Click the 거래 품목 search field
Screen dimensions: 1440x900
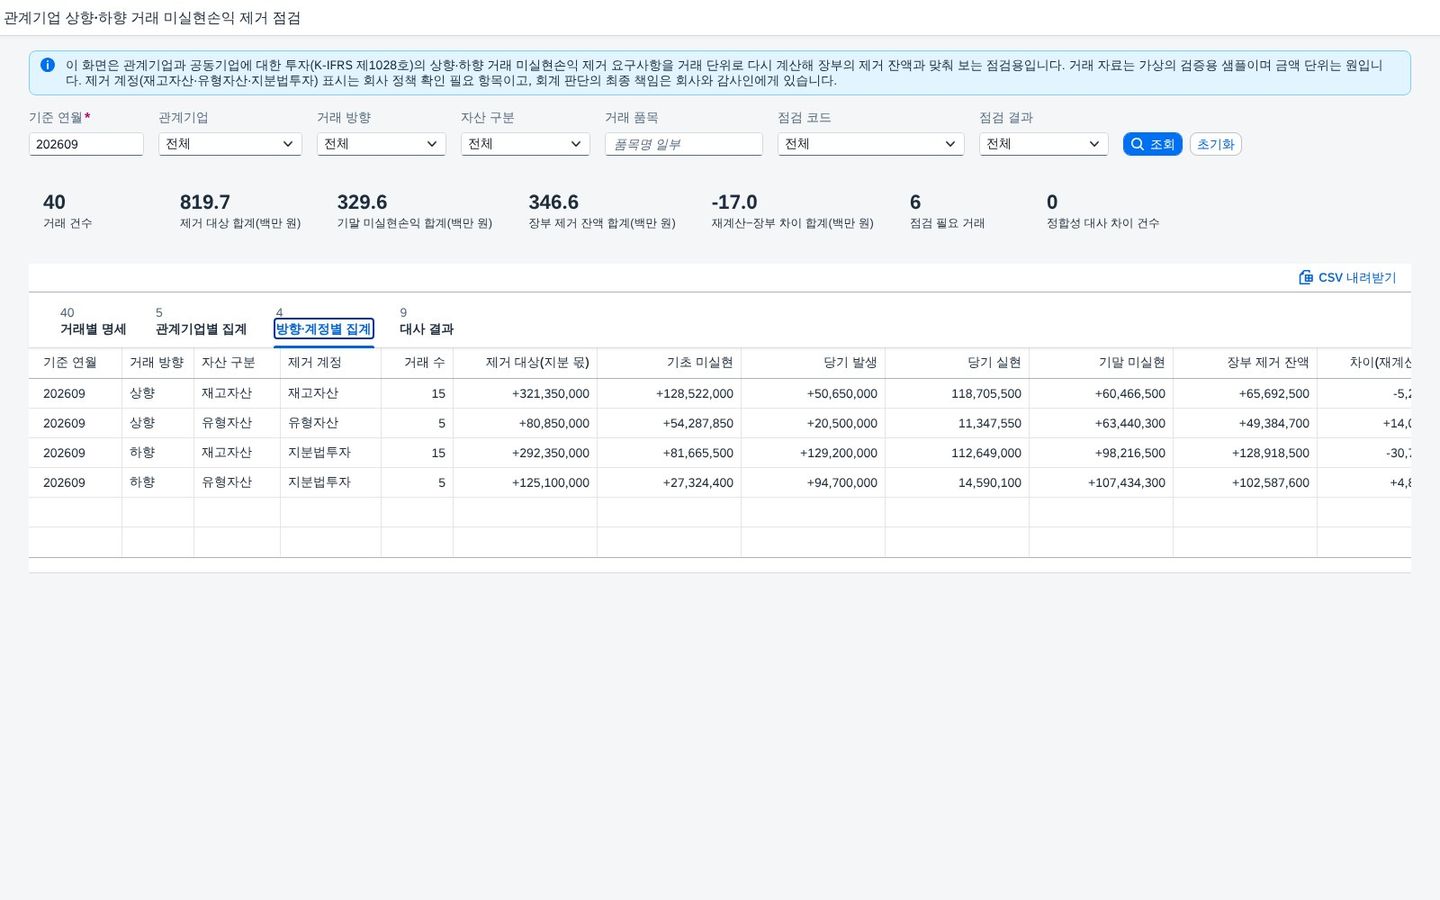684,144
